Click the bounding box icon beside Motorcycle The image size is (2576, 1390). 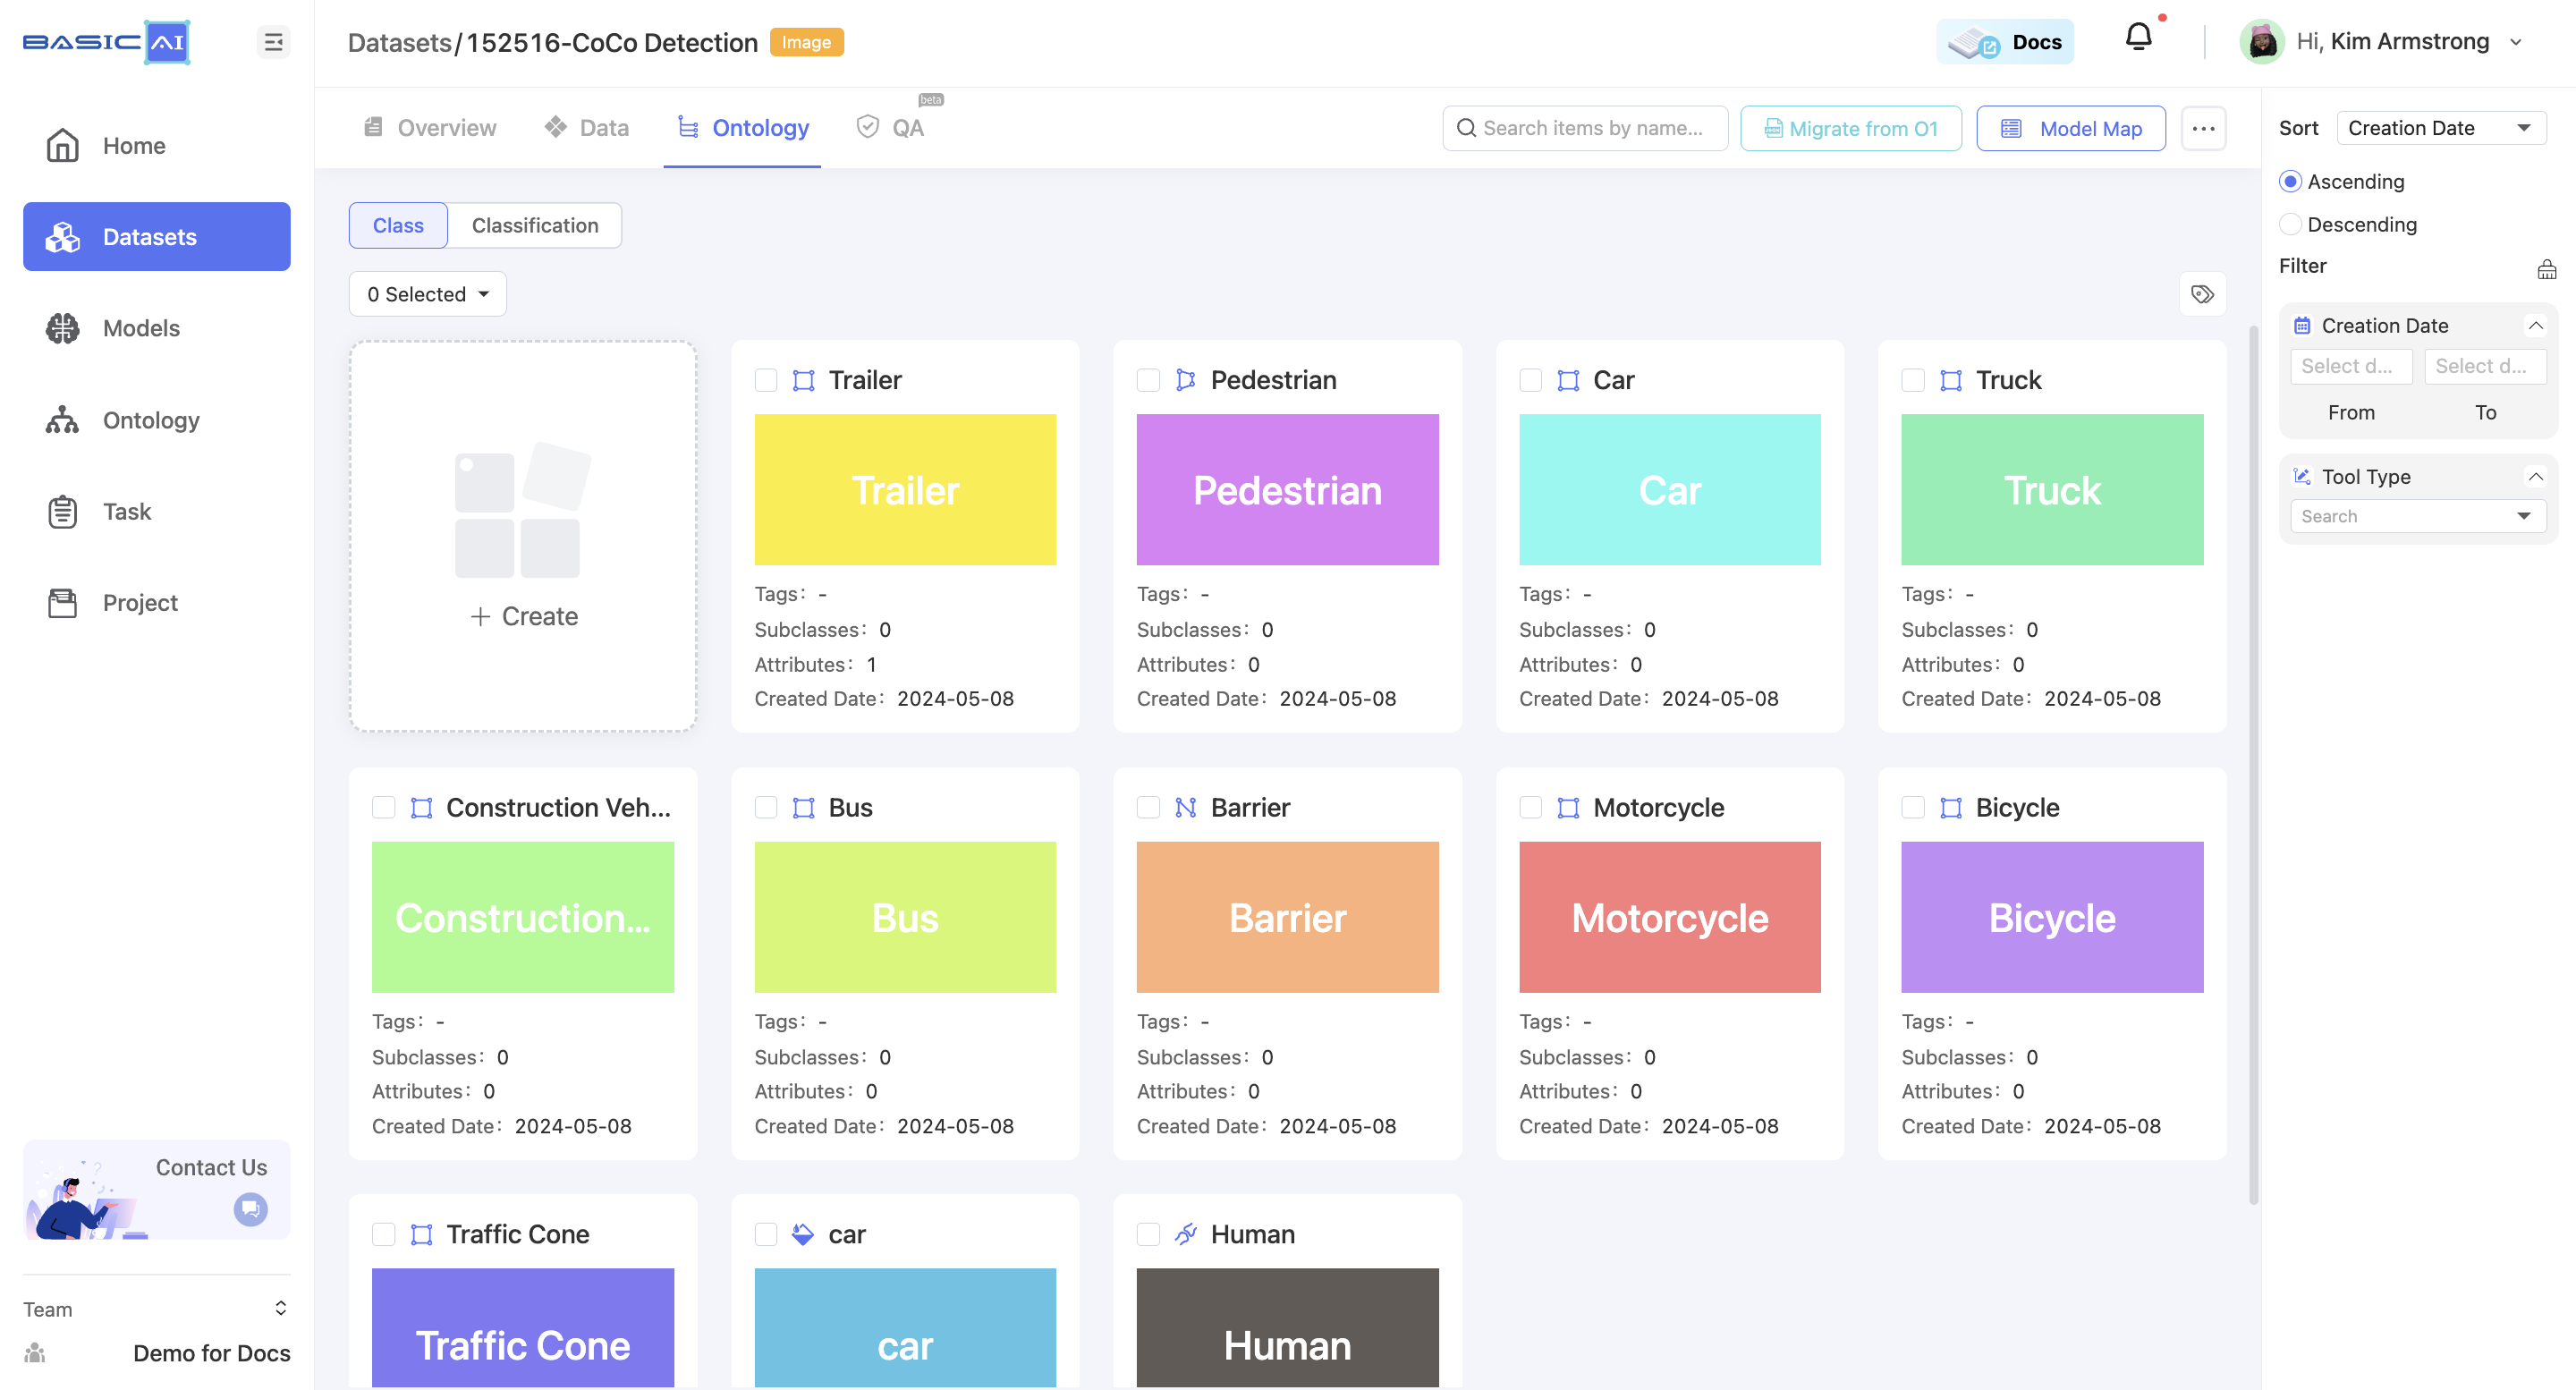click(1568, 807)
